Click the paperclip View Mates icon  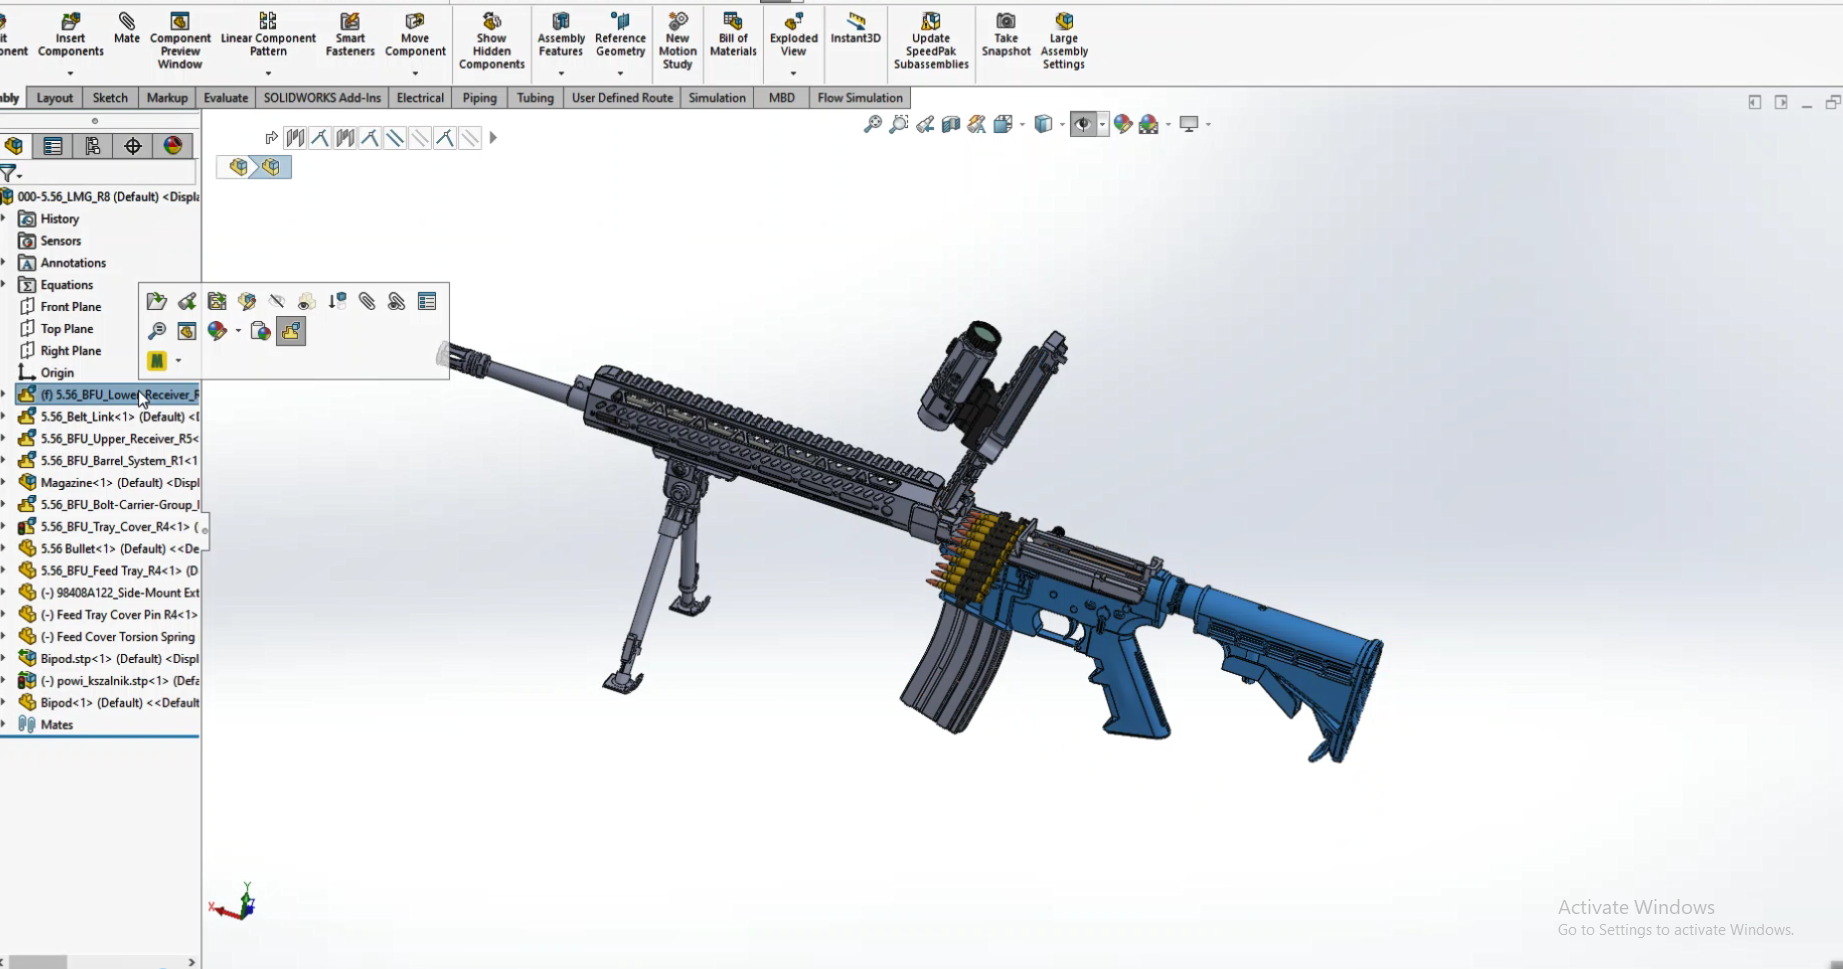pos(367,301)
